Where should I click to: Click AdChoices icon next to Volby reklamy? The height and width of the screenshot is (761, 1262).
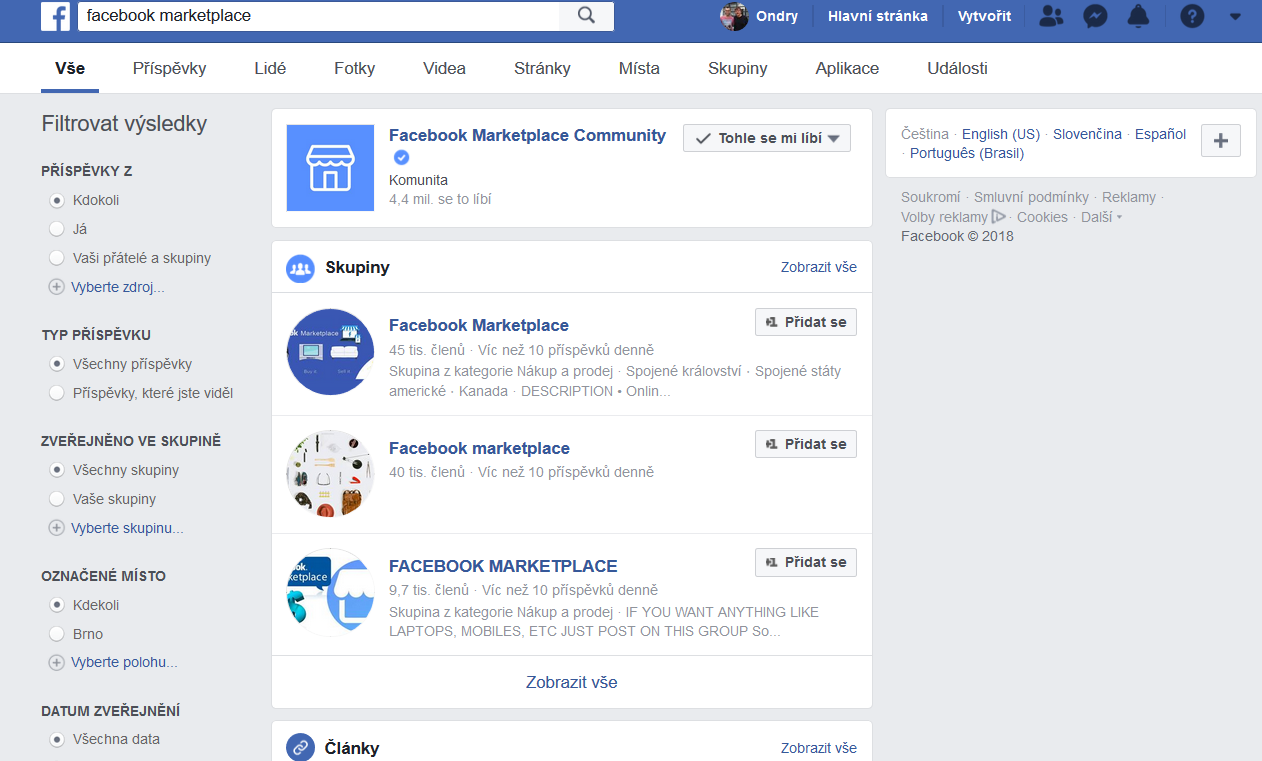click(998, 217)
